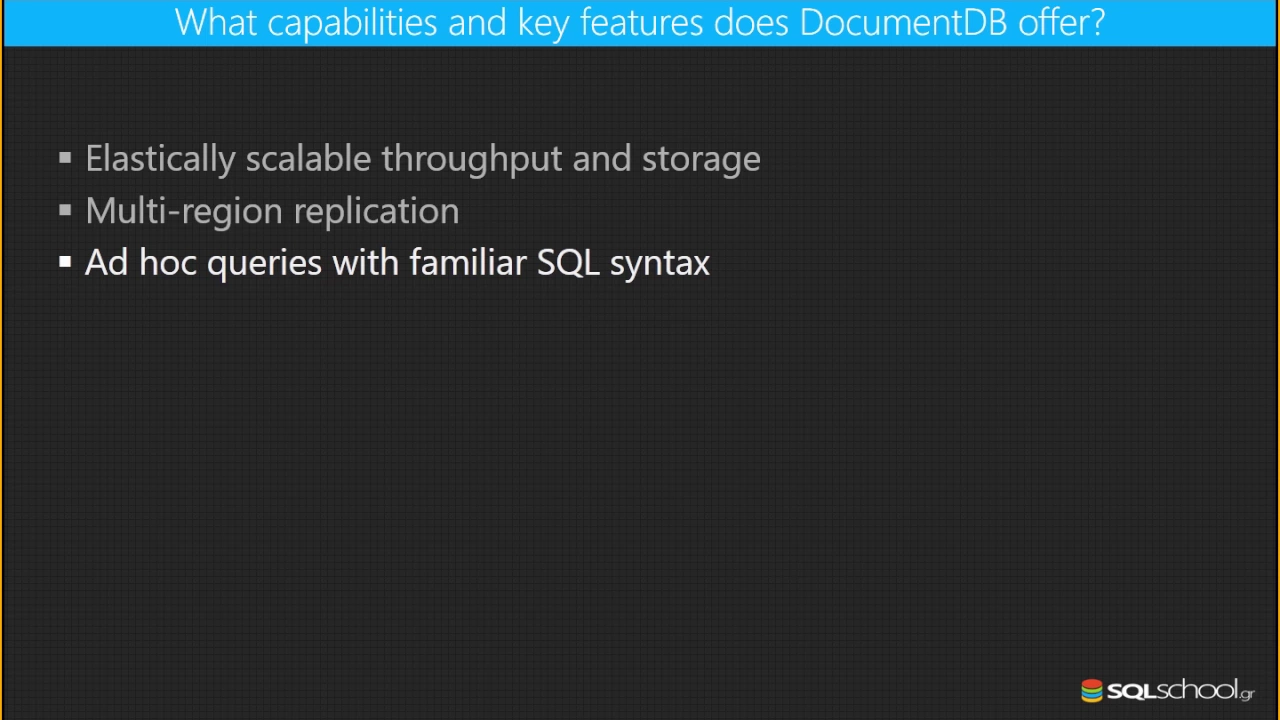The height and width of the screenshot is (720, 1280).
Task: Click the .gr suffix in the logo
Action: 1246,693
